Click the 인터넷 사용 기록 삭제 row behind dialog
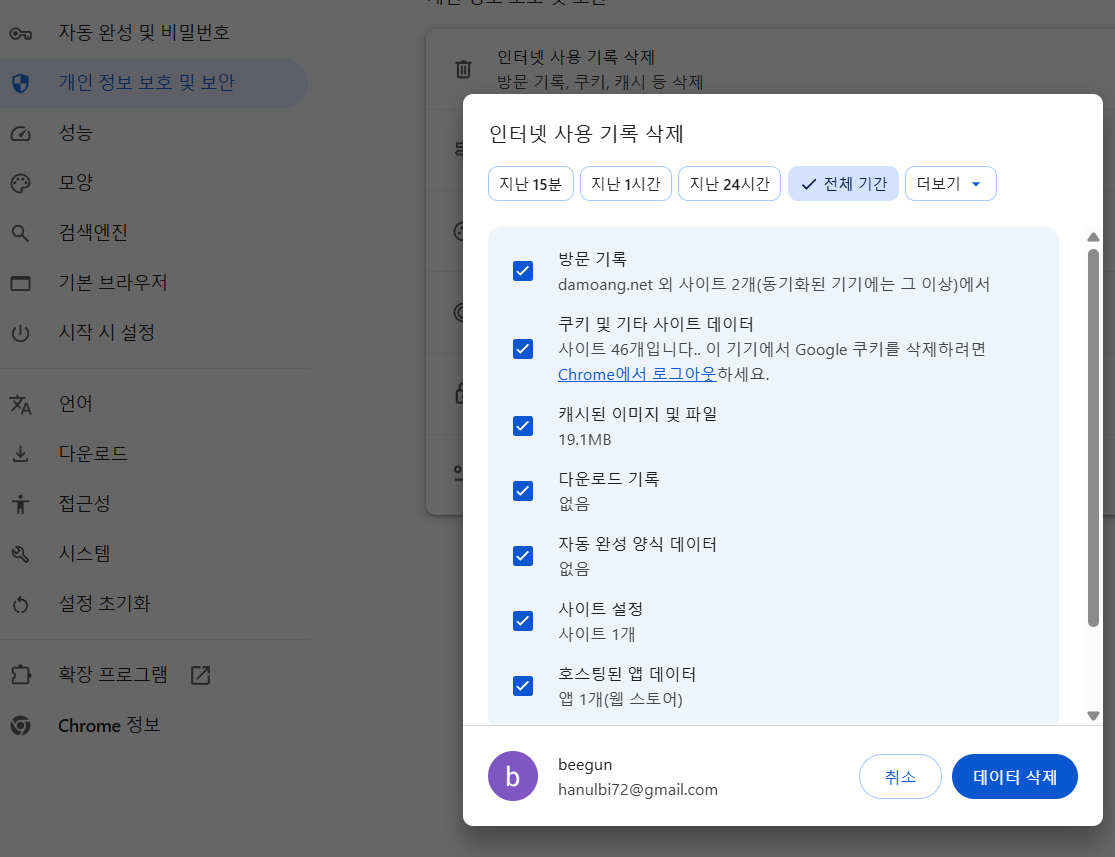Viewport: 1115px width, 857px height. click(770, 69)
